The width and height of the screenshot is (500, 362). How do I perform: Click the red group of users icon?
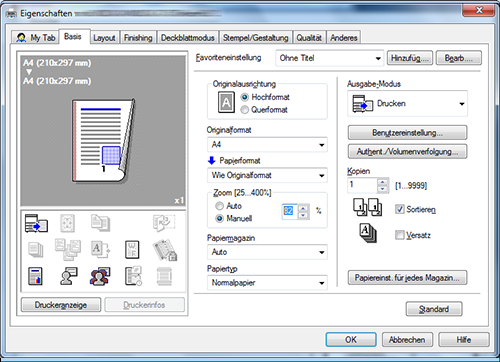coord(100,276)
